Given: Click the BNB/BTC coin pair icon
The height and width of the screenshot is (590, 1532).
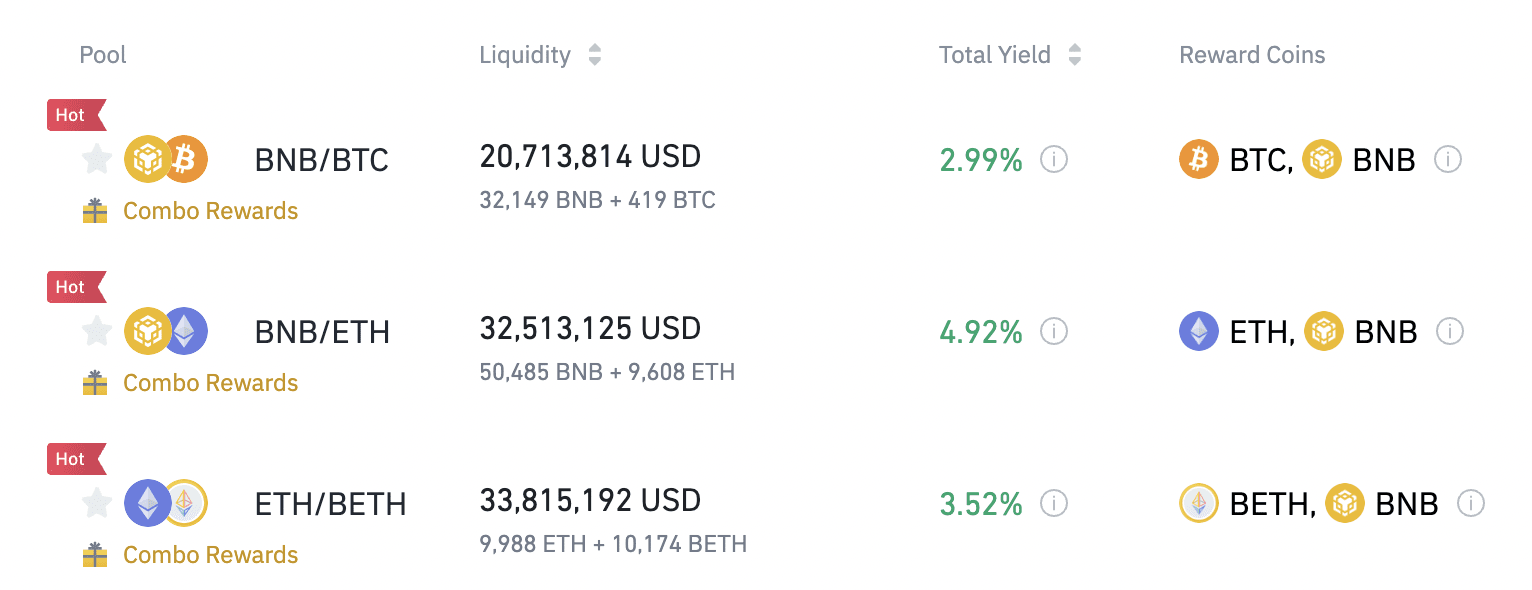Looking at the screenshot, I should [166, 159].
